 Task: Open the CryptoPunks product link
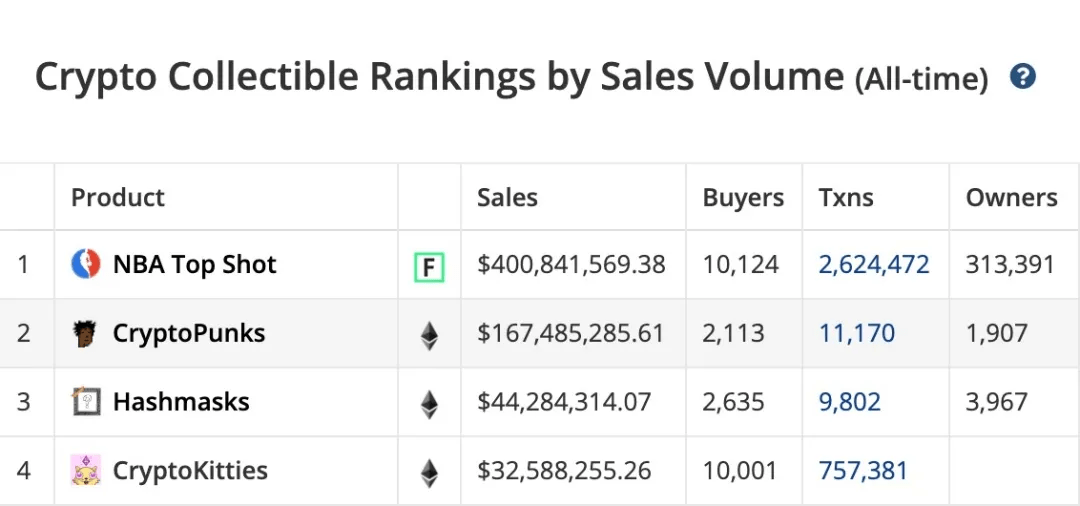tap(189, 333)
